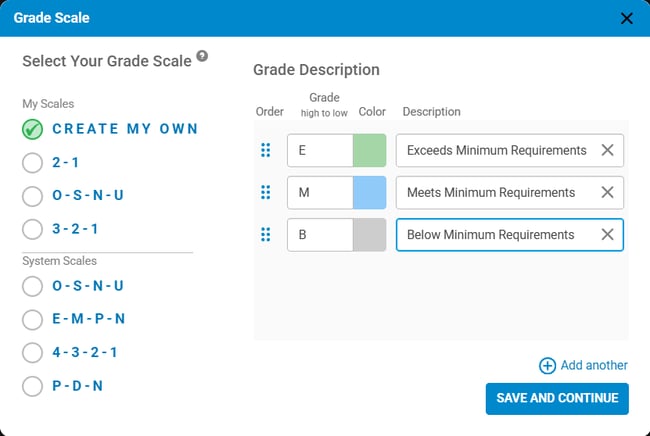Select the Create My Own option

tap(32, 129)
